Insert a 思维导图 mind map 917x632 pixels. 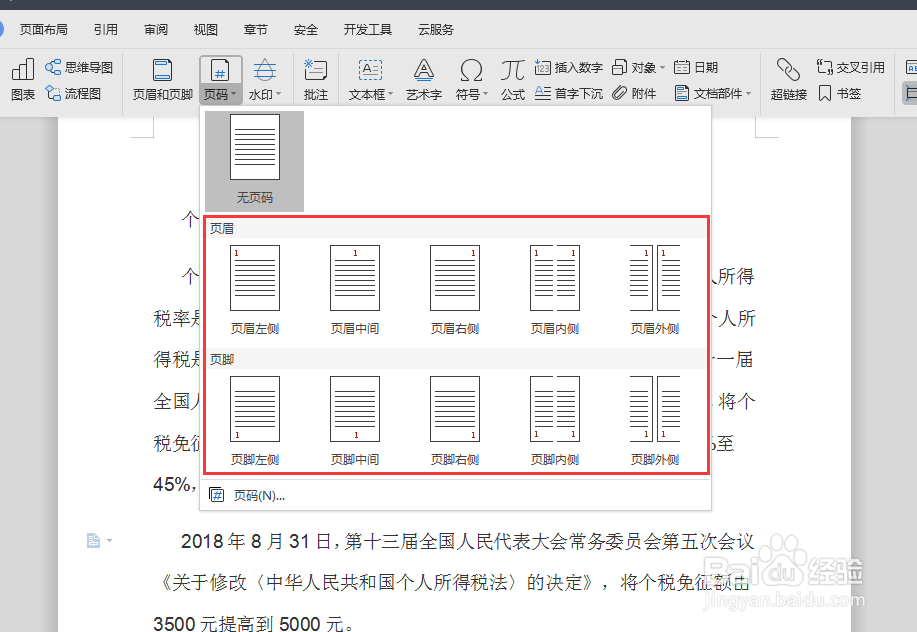click(x=79, y=67)
